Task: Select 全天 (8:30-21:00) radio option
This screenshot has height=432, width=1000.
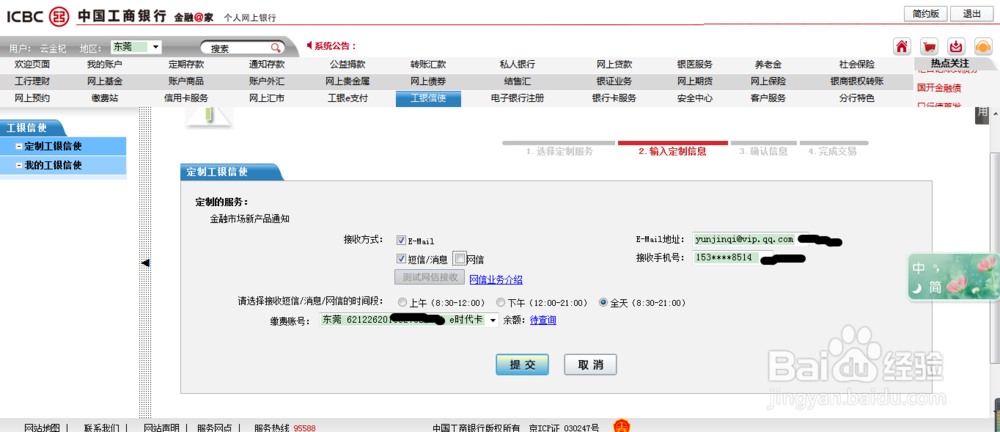Action: pyautogui.click(x=603, y=302)
